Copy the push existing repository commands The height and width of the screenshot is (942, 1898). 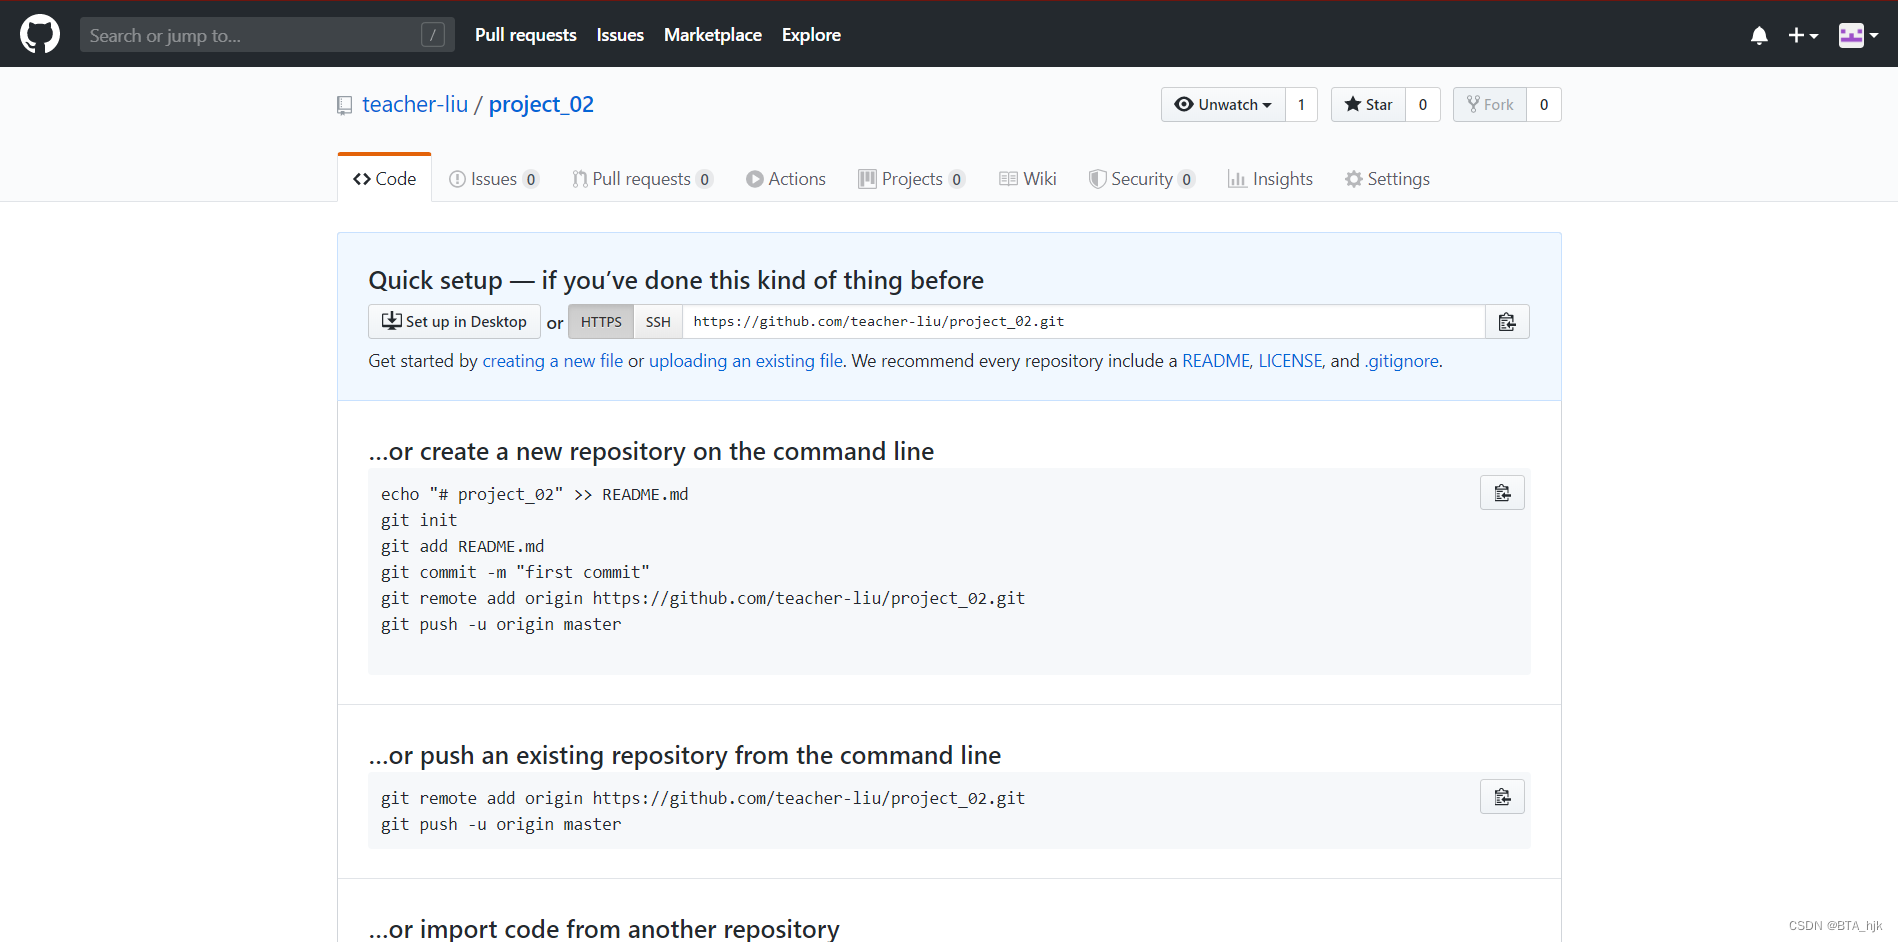tap(1502, 797)
